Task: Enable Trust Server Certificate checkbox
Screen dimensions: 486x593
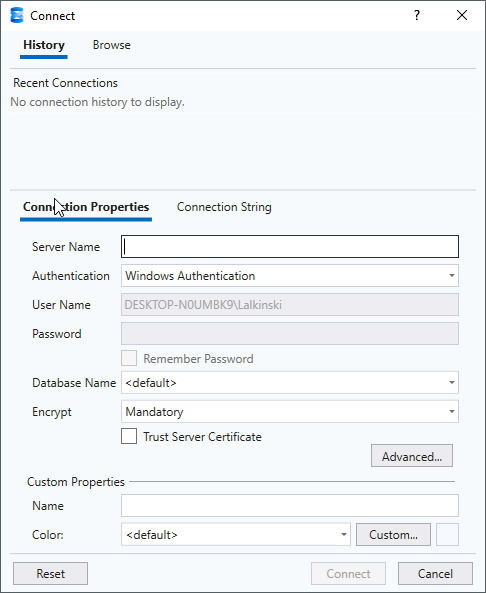Action: 129,436
